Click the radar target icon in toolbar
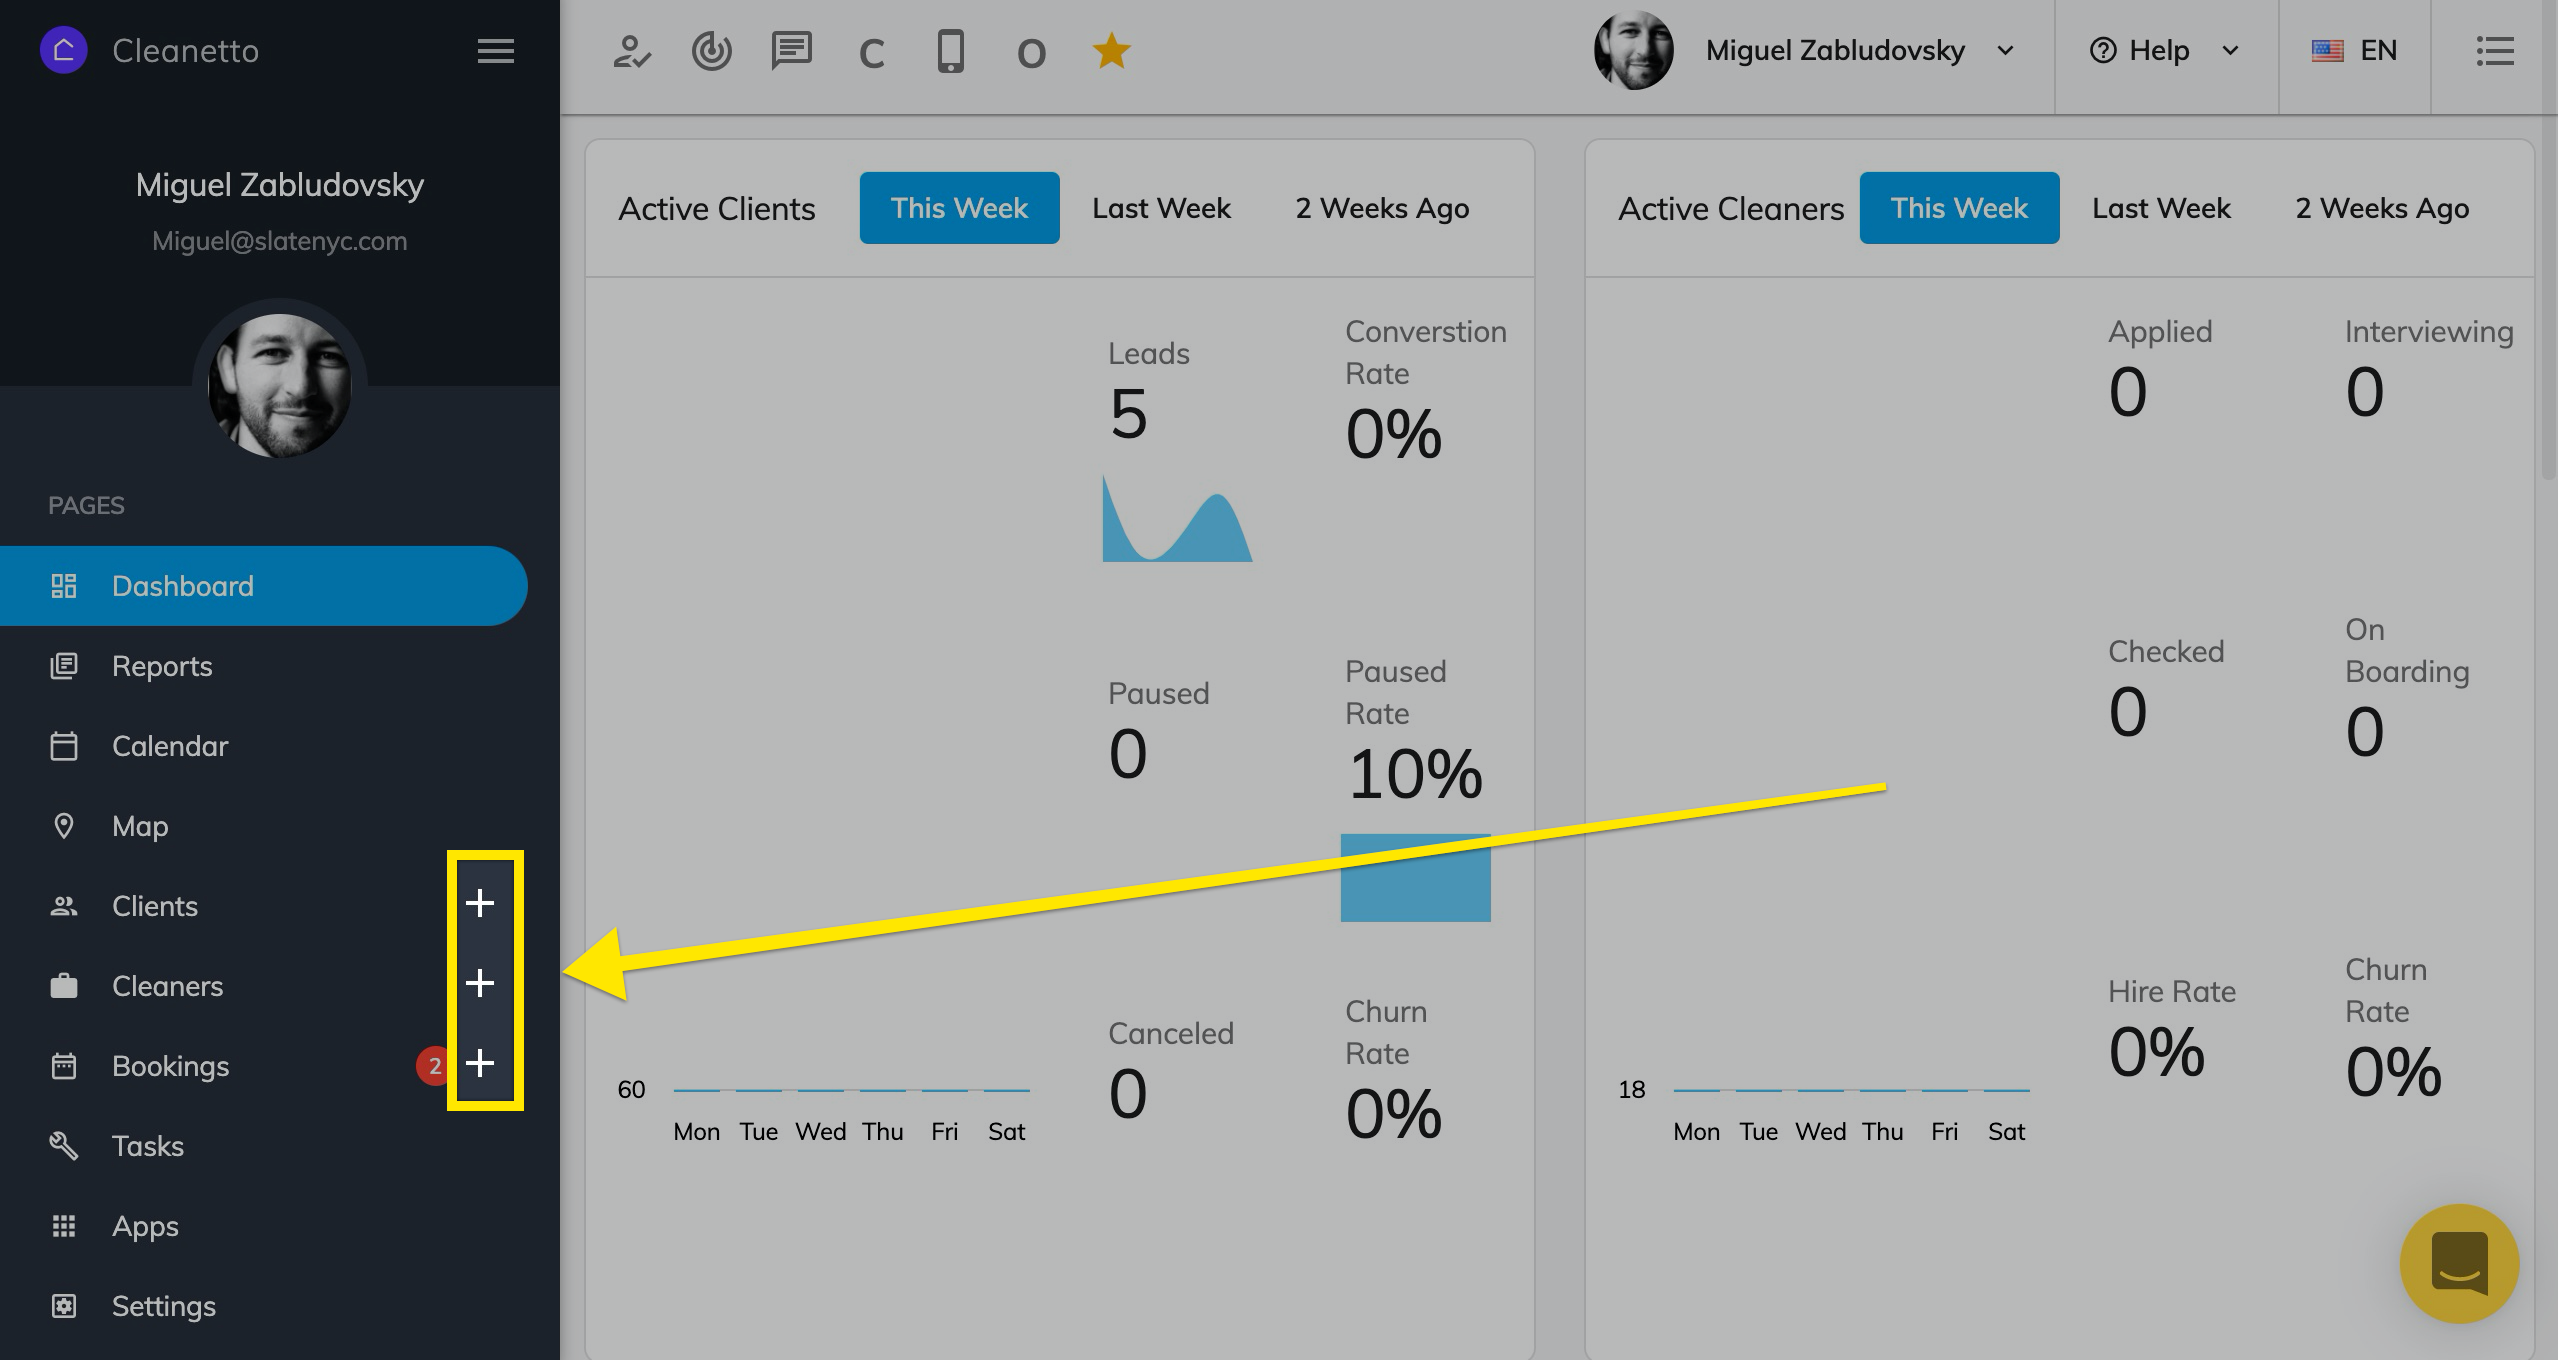Image resolution: width=2558 pixels, height=1360 pixels. pos(711,51)
